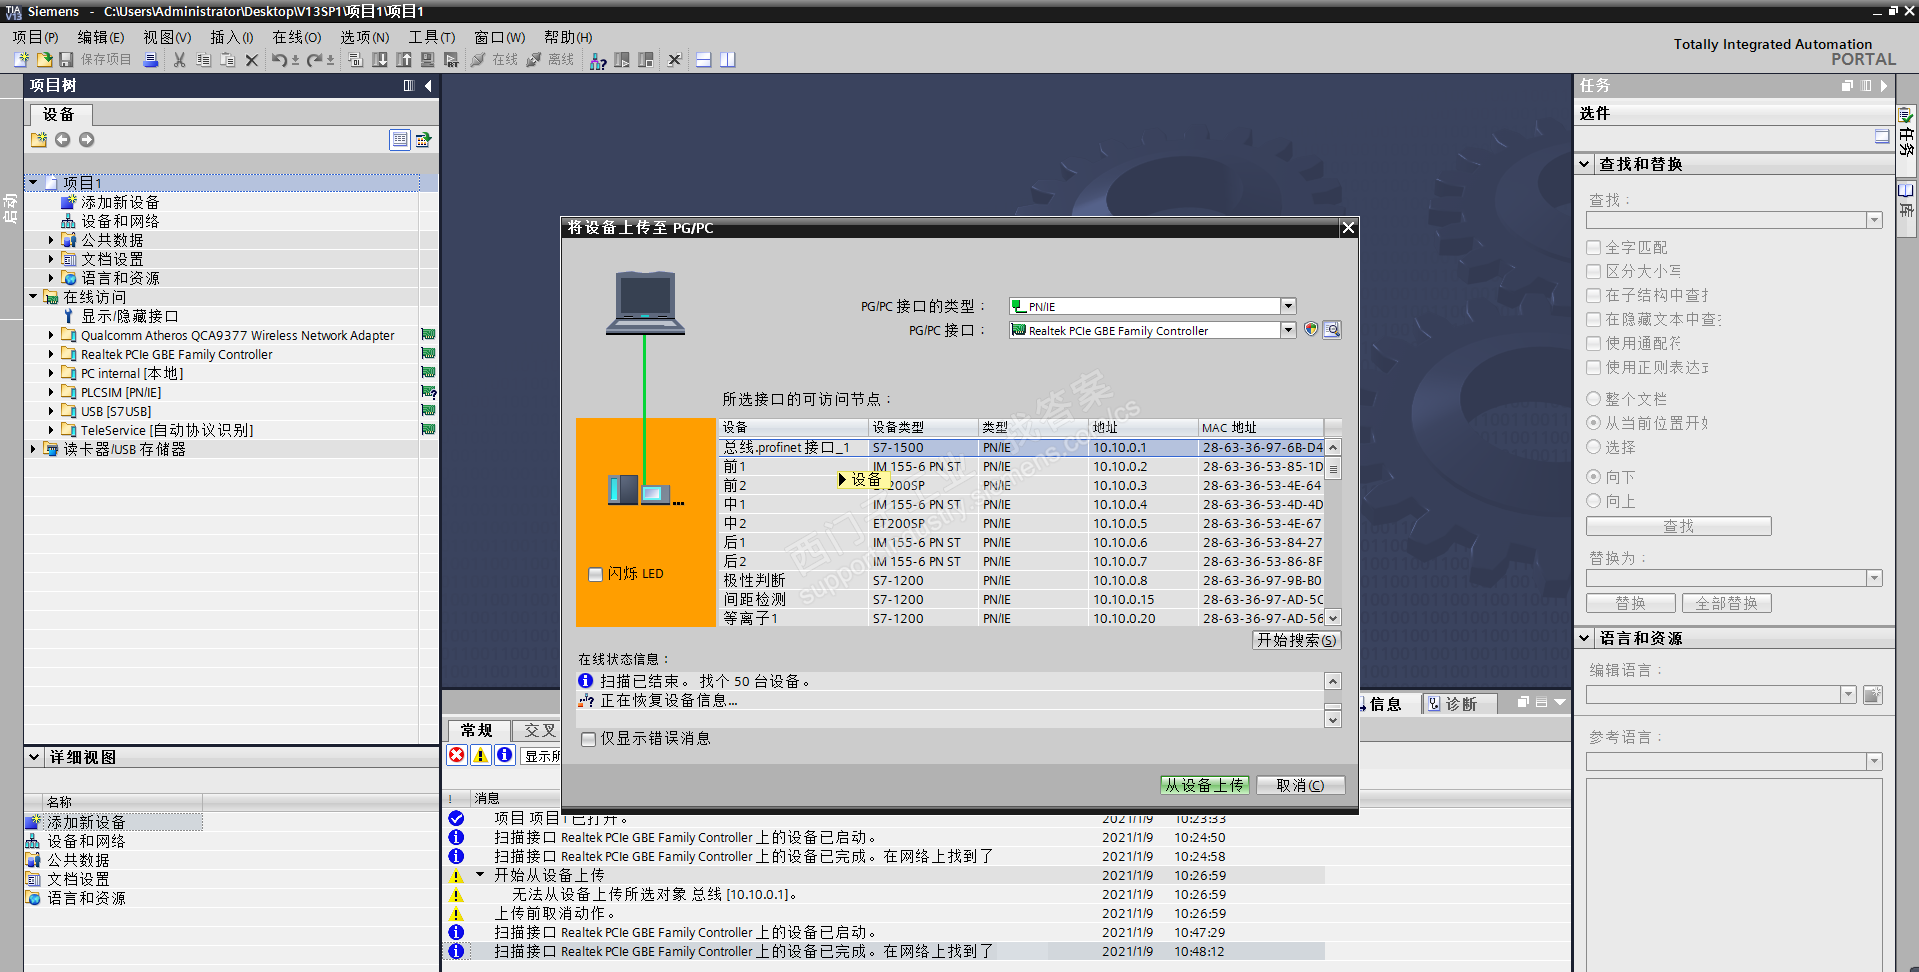This screenshot has width=1919, height=972.
Task: Switch to the 常规 tab
Action: (477, 731)
